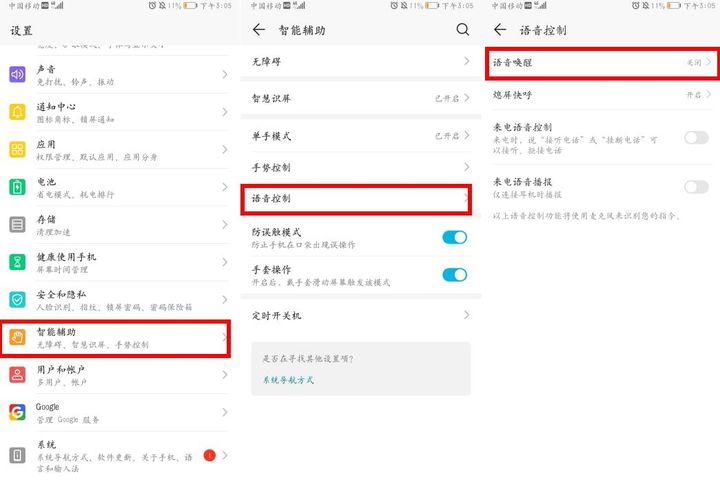Open the 熄屏快呼 row chevron
The height and width of the screenshot is (482, 720).
[x=709, y=94]
